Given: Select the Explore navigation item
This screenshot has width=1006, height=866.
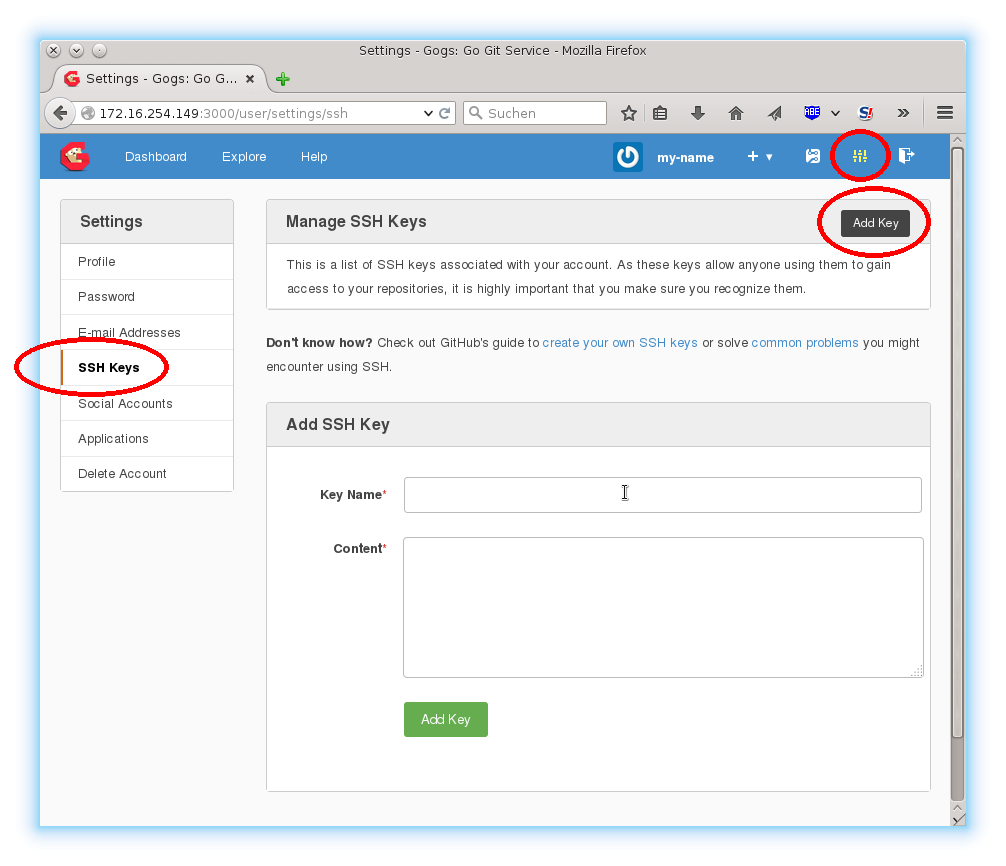Looking at the screenshot, I should click(x=243, y=156).
